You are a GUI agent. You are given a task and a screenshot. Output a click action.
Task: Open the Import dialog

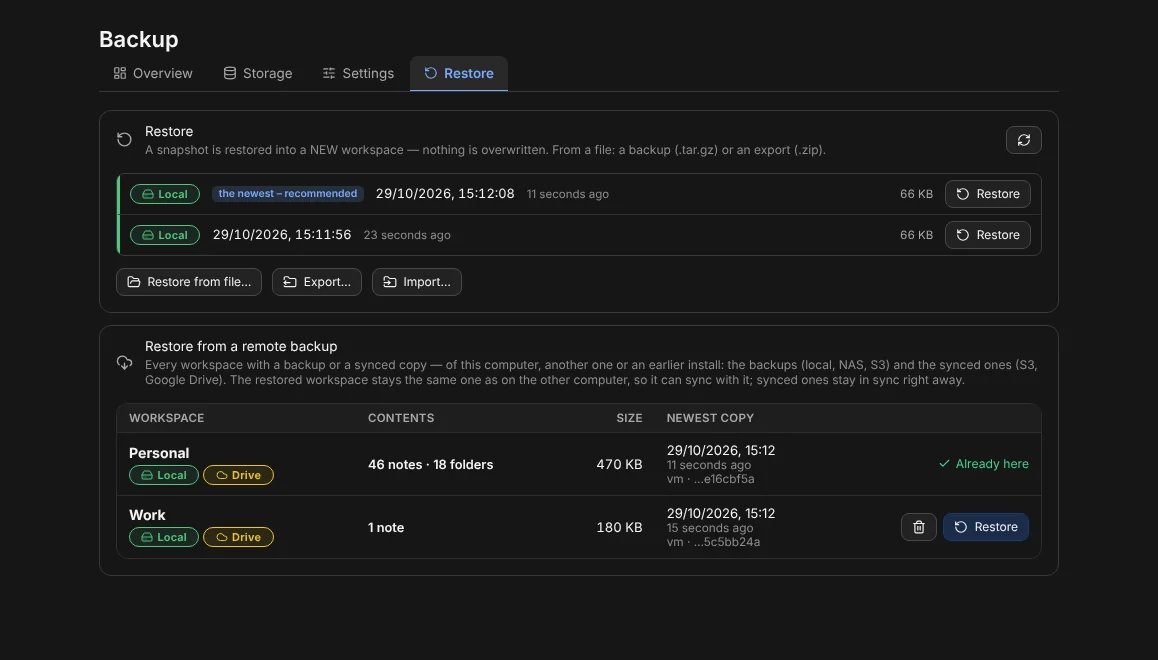(417, 282)
